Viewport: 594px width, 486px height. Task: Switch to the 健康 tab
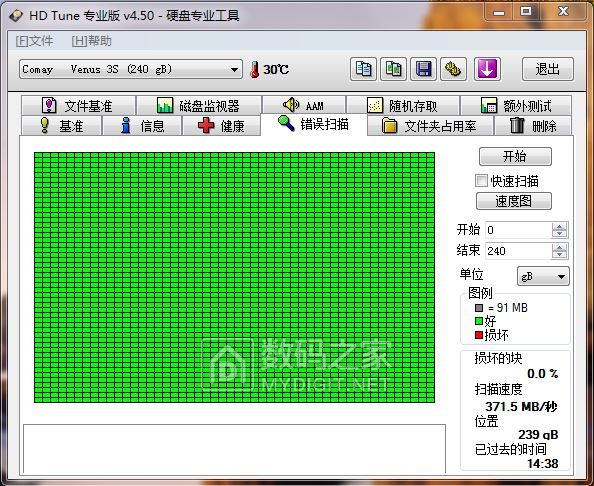221,125
